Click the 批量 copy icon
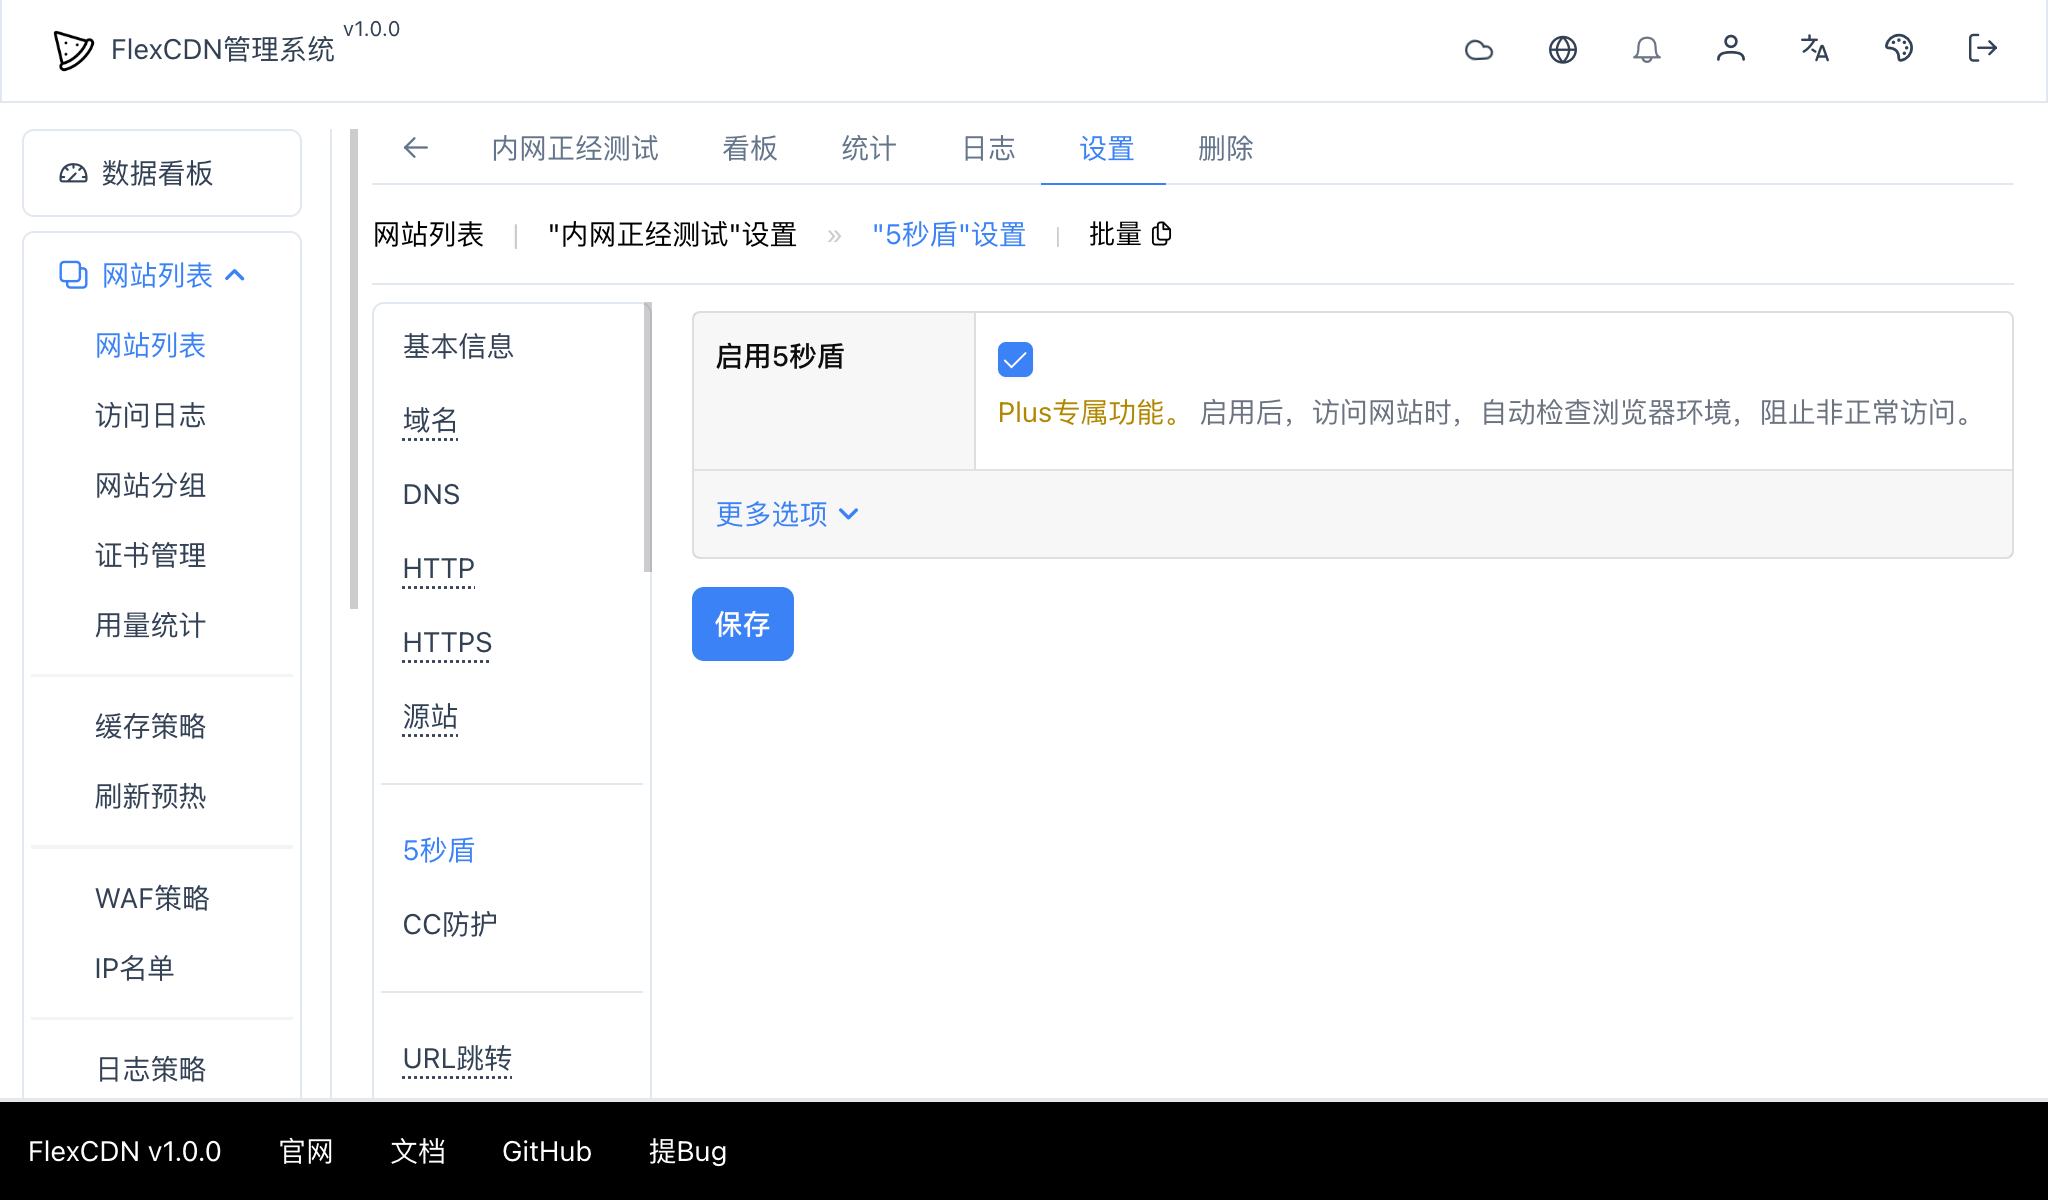2048x1200 pixels. coord(1161,234)
